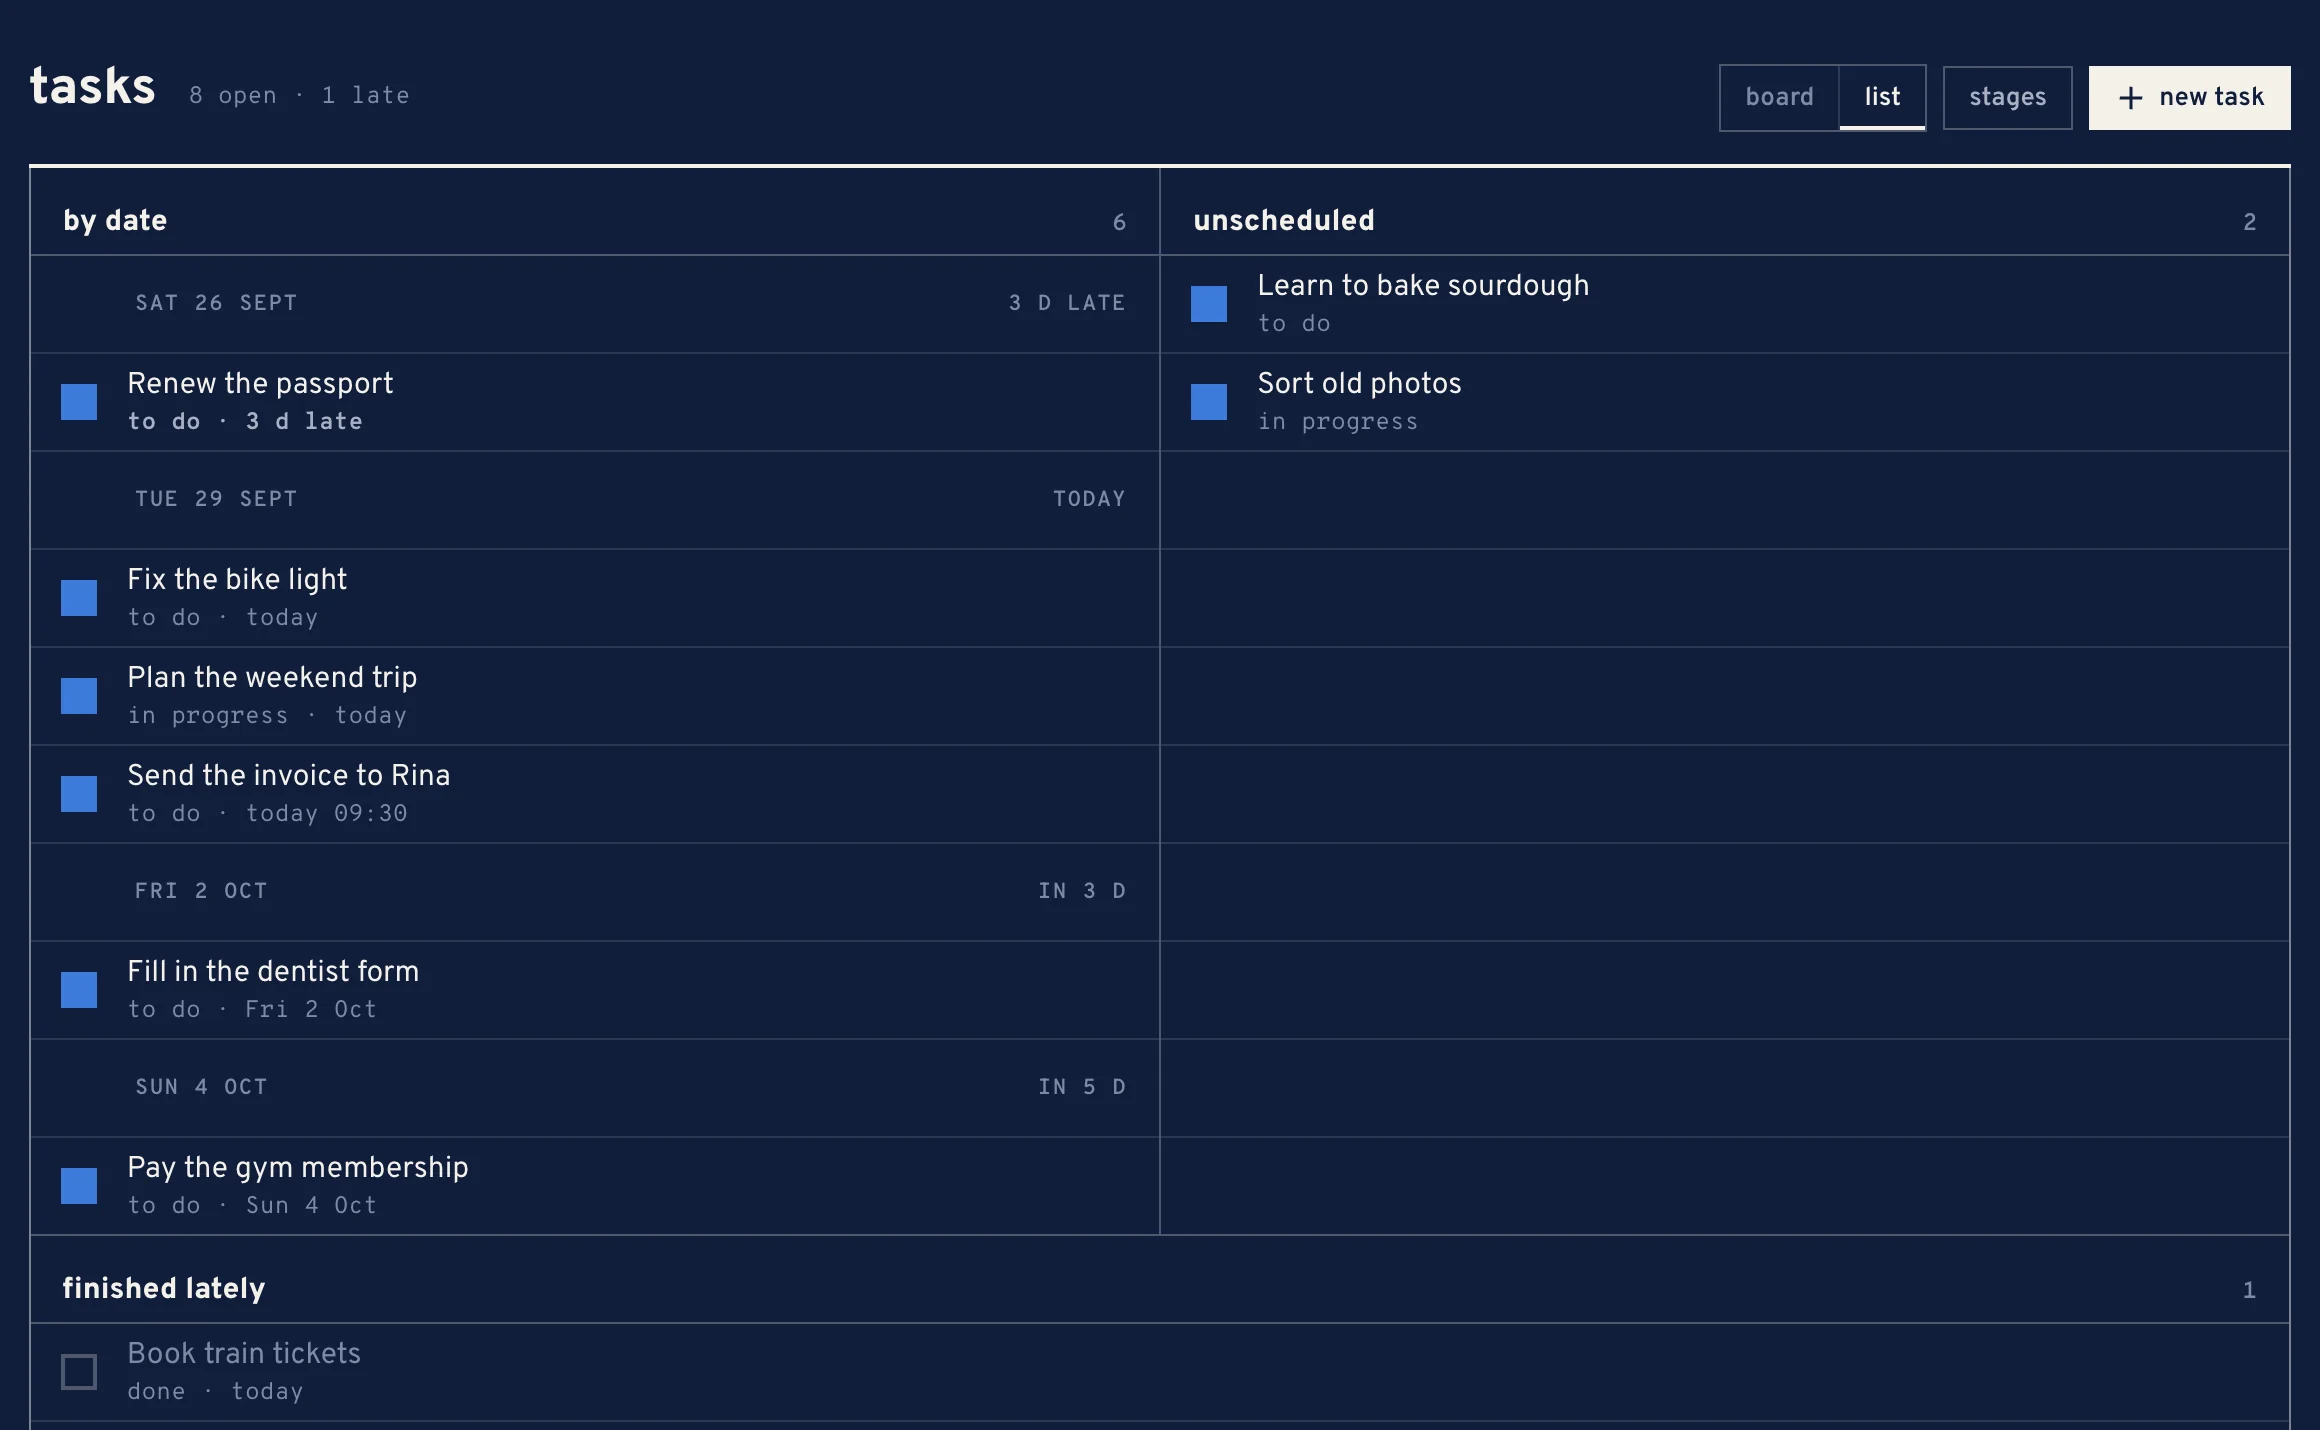The height and width of the screenshot is (1430, 2320).
Task: Tick the Fix the bike light checkbox
Action: 79,598
